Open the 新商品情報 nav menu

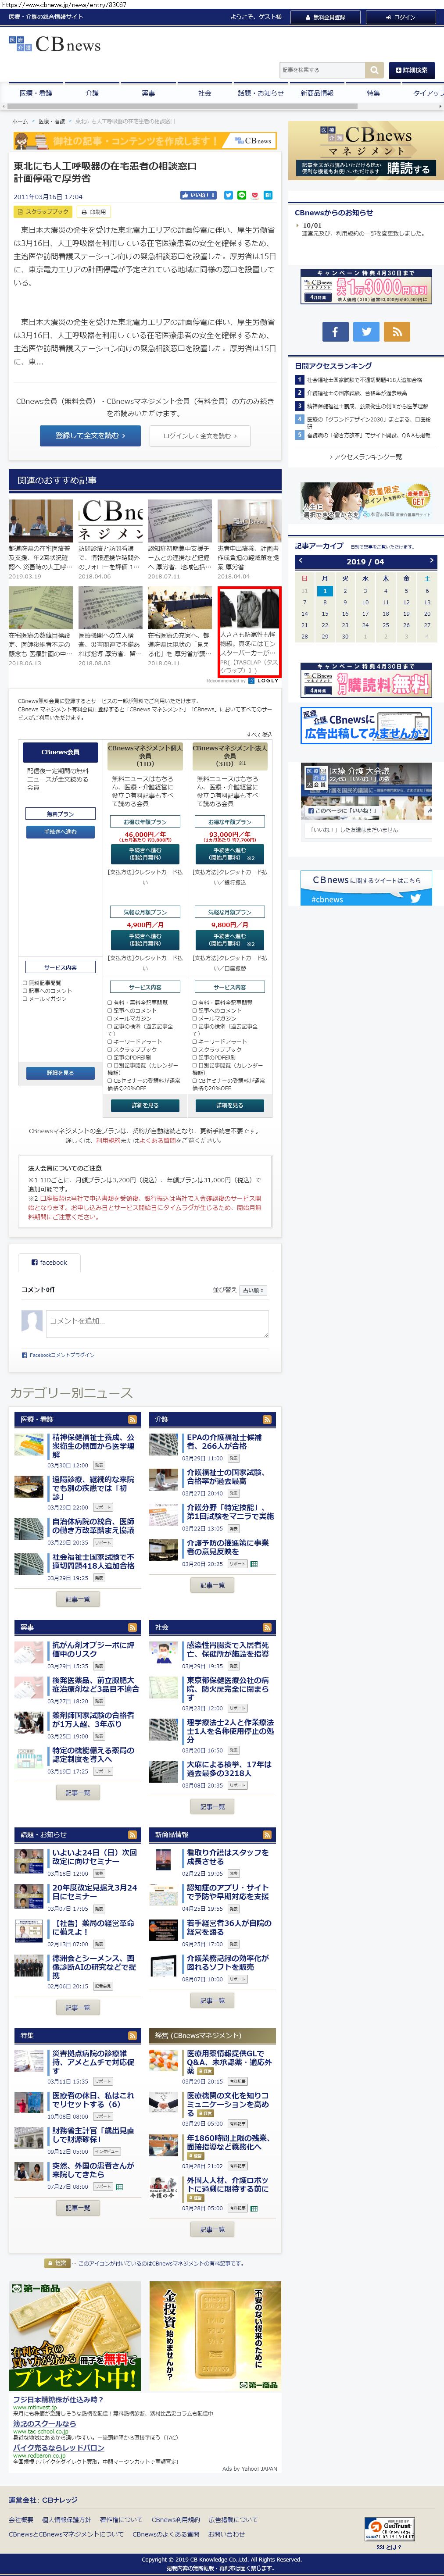click(317, 93)
